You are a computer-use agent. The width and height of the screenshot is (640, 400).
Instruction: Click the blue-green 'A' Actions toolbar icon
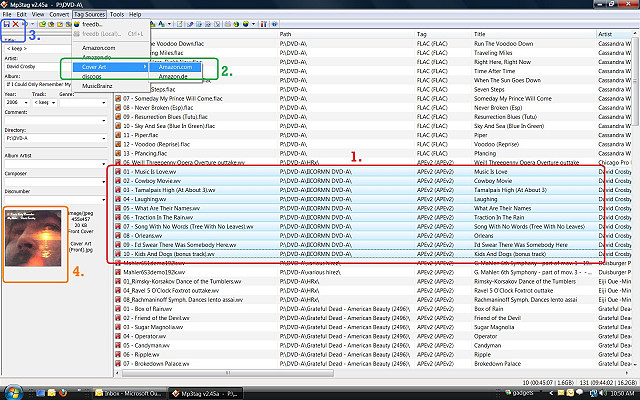tap(161, 24)
